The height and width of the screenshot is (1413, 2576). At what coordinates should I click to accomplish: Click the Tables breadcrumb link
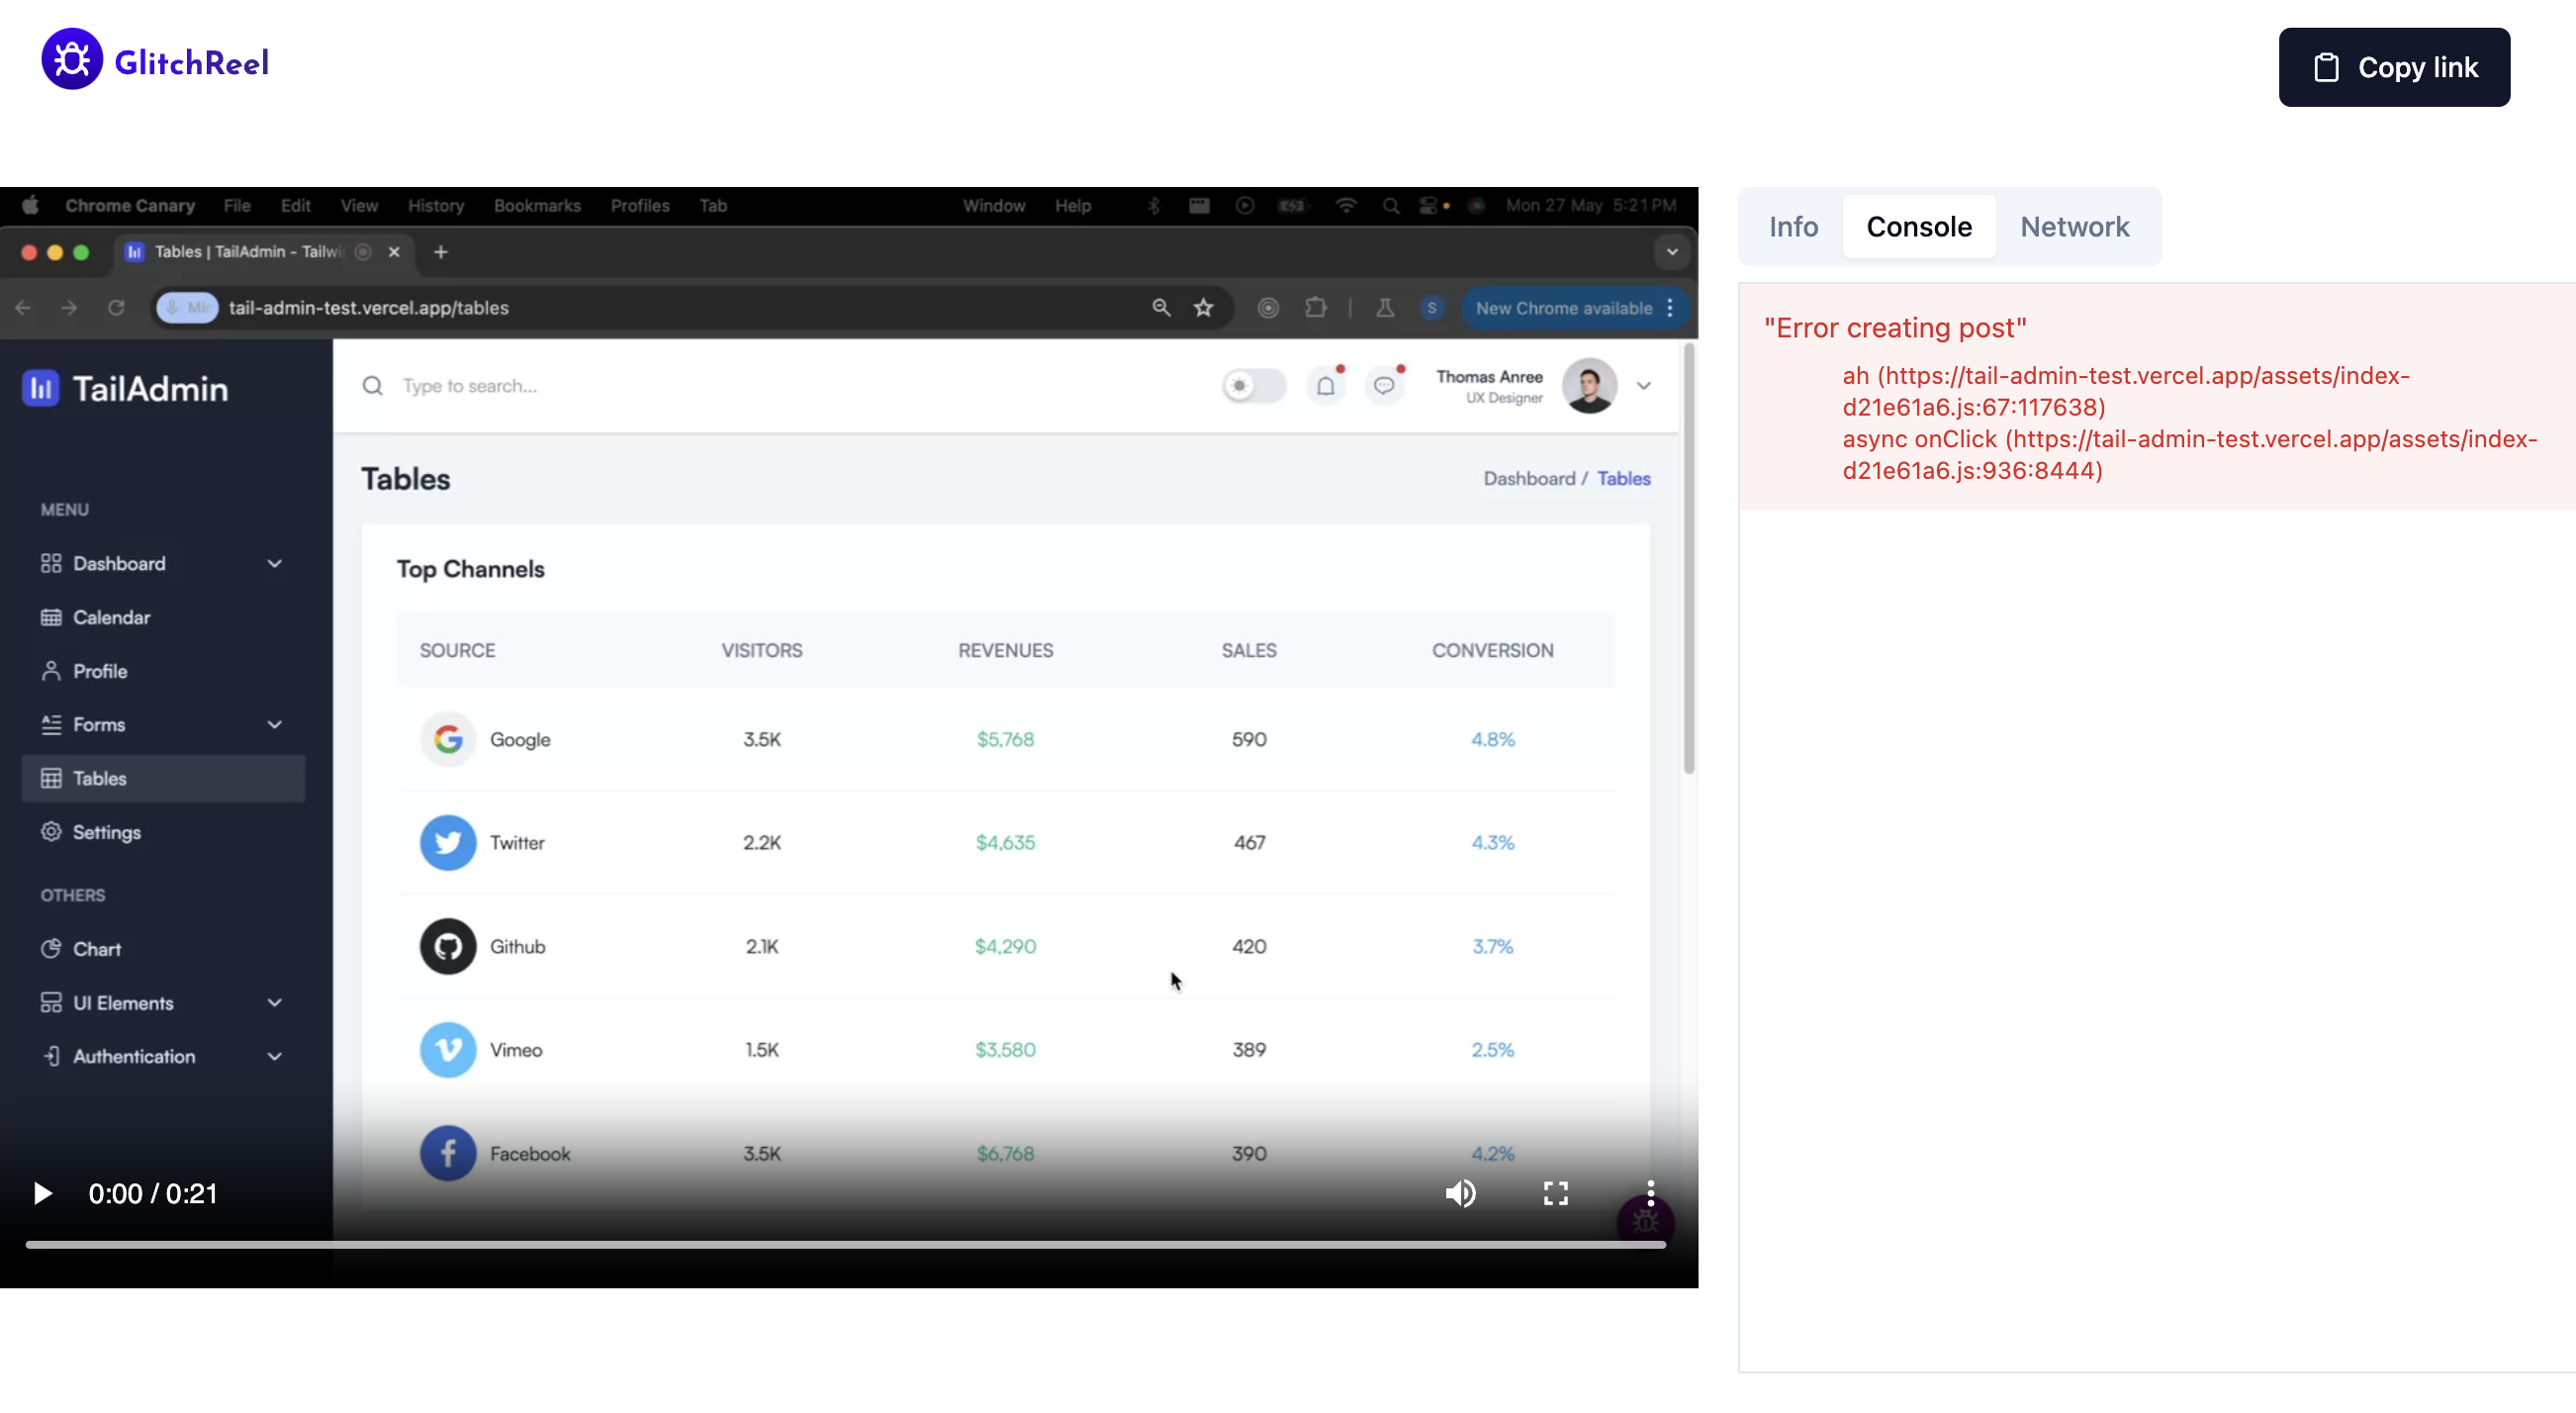coord(1623,479)
